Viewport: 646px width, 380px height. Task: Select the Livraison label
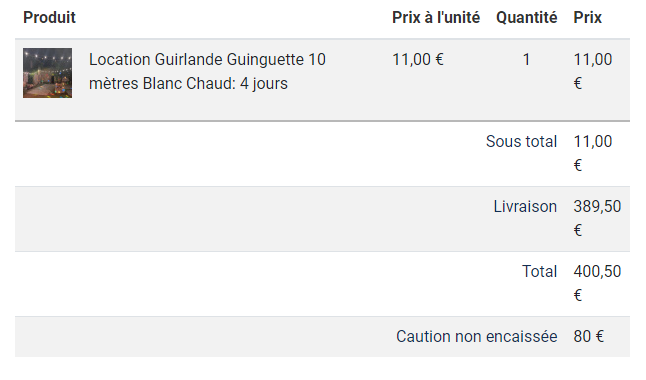tap(525, 206)
